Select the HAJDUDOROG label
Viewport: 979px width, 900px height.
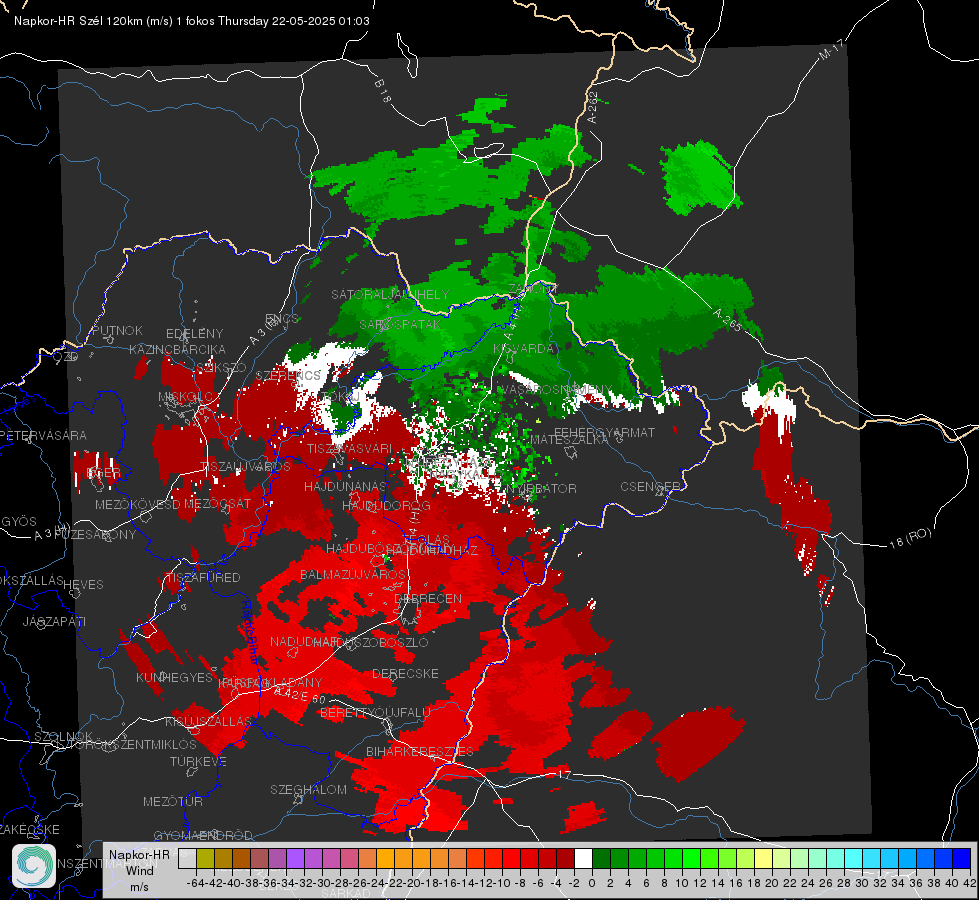click(x=386, y=505)
